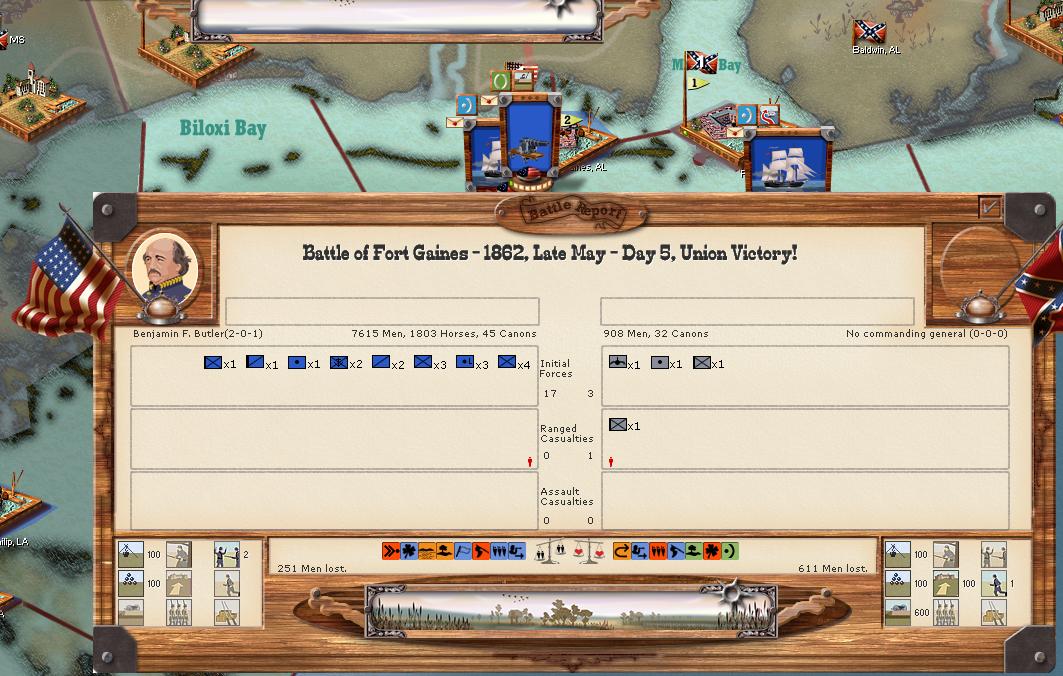
Task: Click the checkmark to close Battle Report
Action: coord(990,208)
